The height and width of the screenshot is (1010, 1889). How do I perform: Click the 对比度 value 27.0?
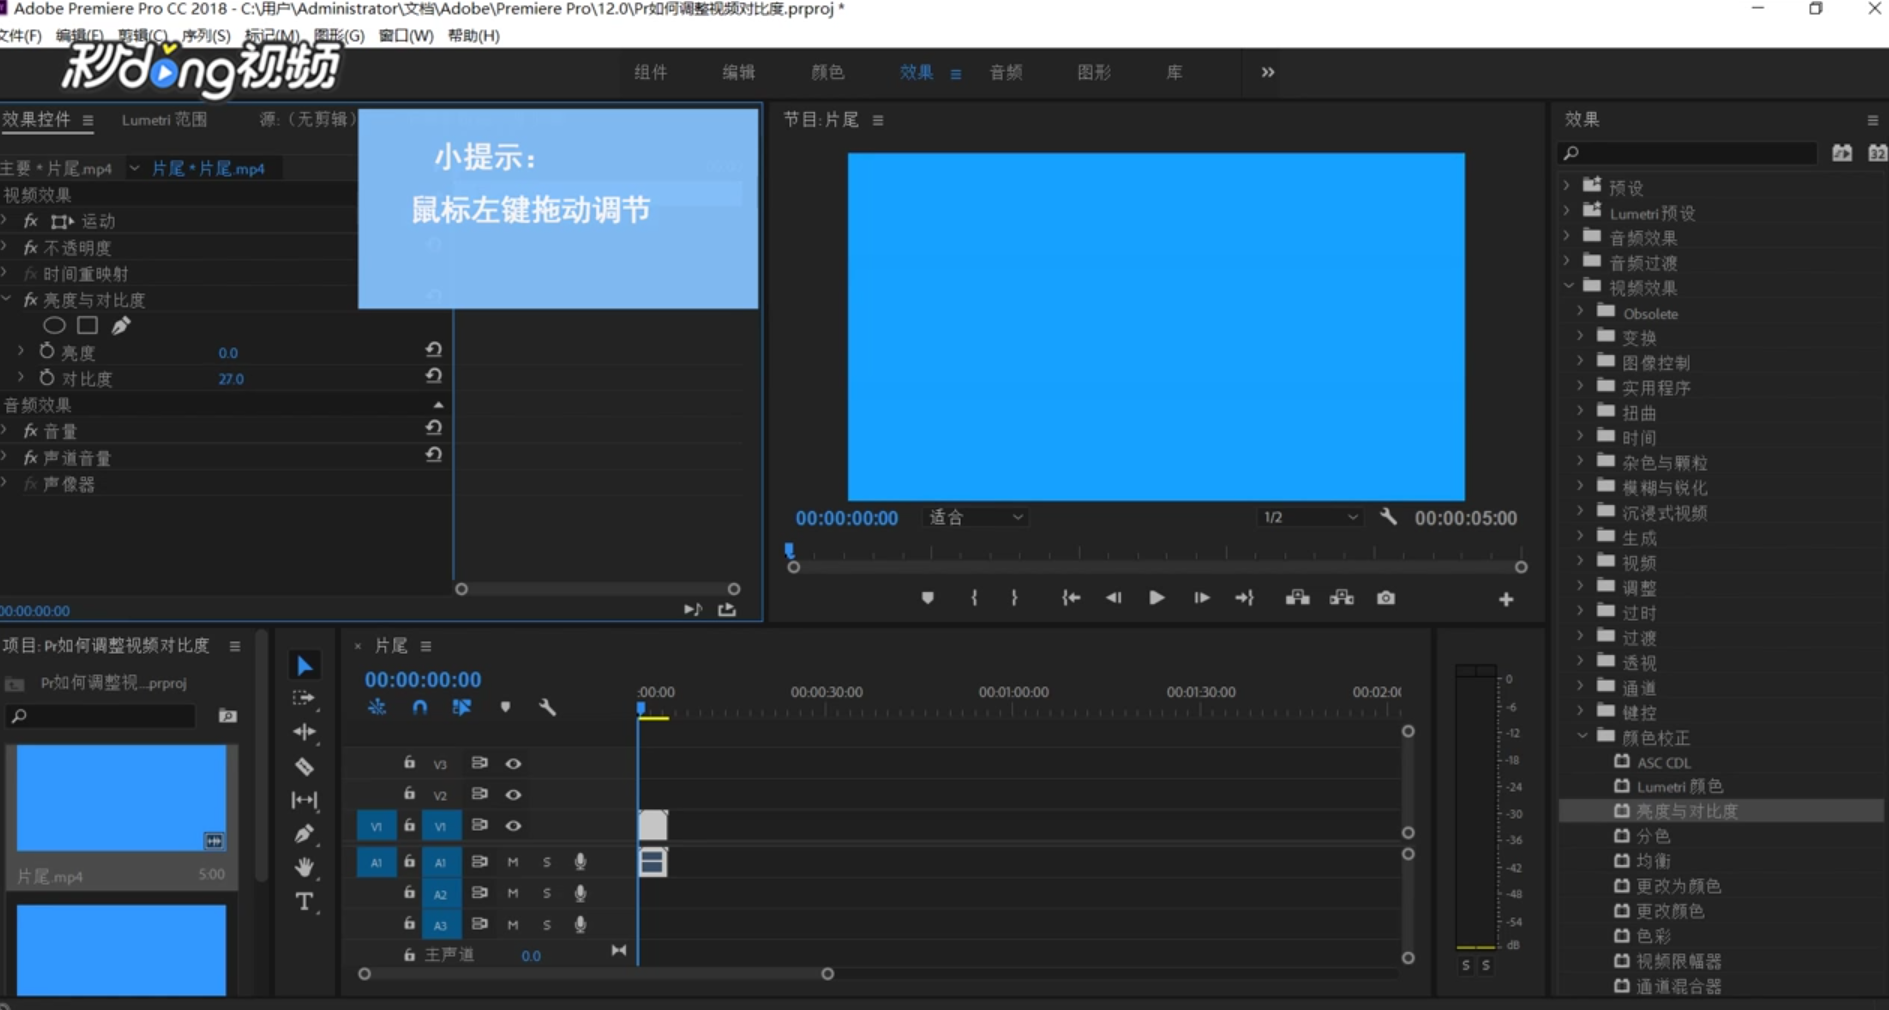click(231, 379)
